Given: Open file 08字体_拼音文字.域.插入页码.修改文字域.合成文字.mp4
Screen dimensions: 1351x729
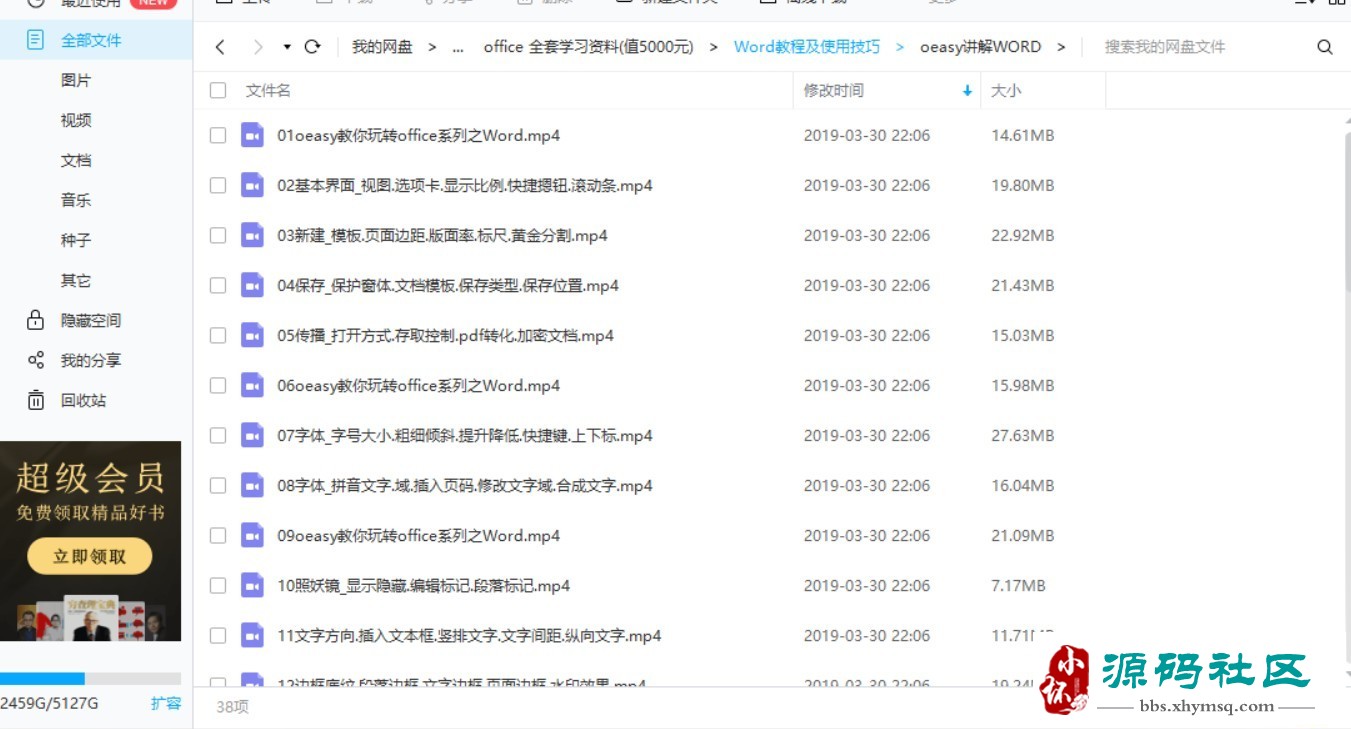Looking at the screenshot, I should (465, 485).
